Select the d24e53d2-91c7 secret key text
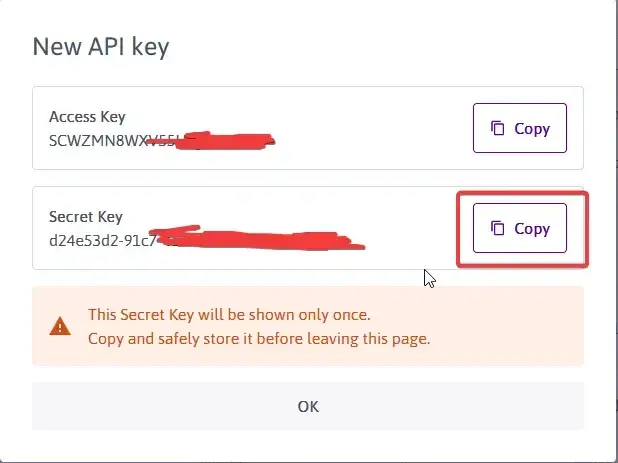The image size is (618, 463). coord(102,241)
